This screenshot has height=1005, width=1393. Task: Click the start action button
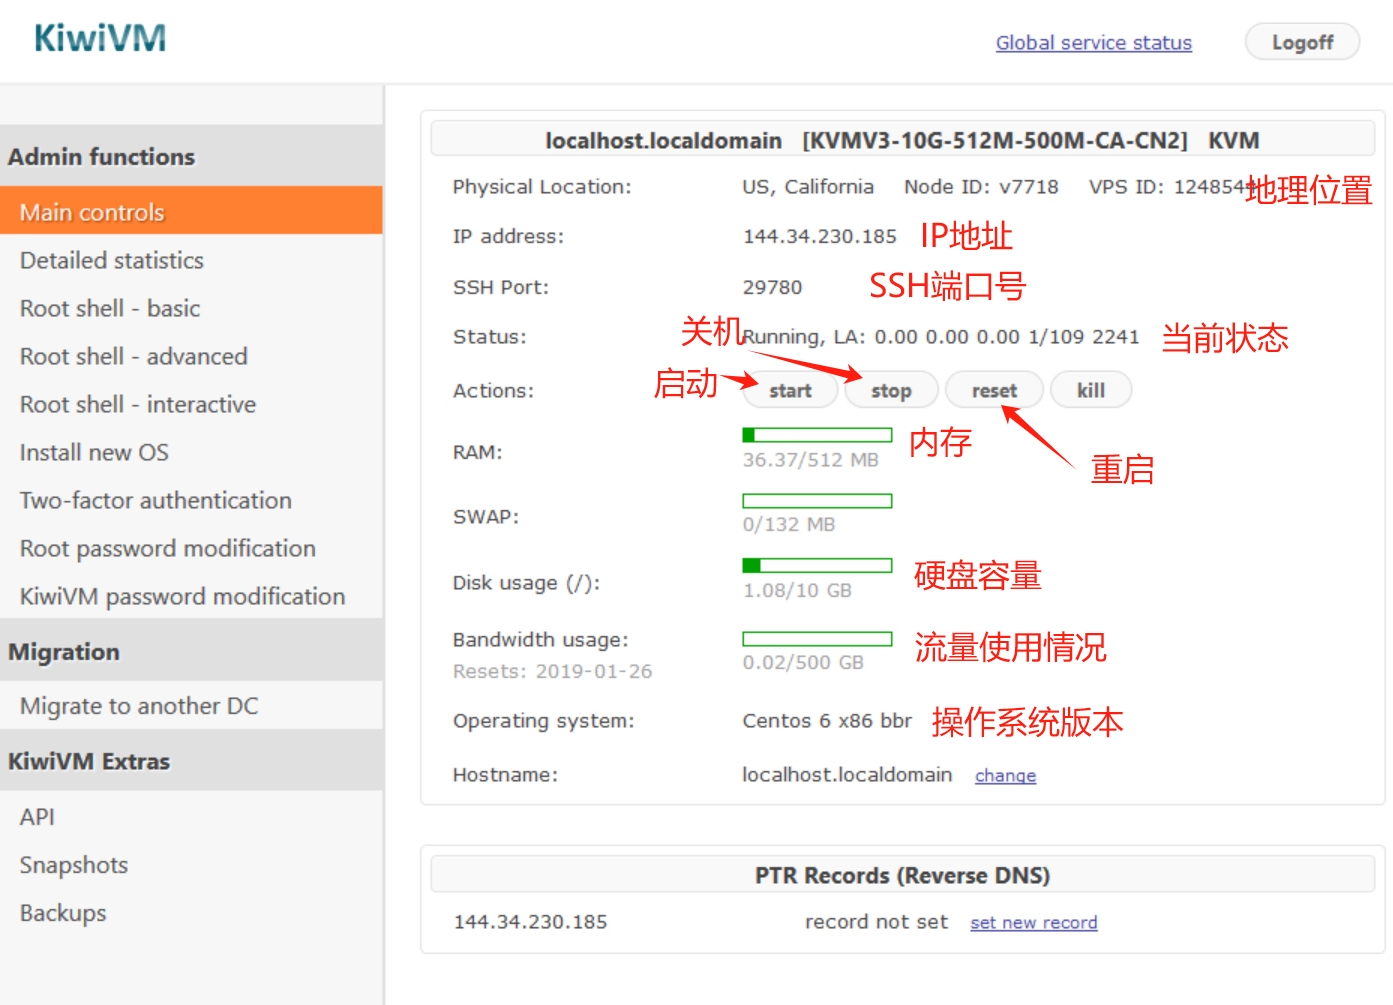tap(790, 390)
